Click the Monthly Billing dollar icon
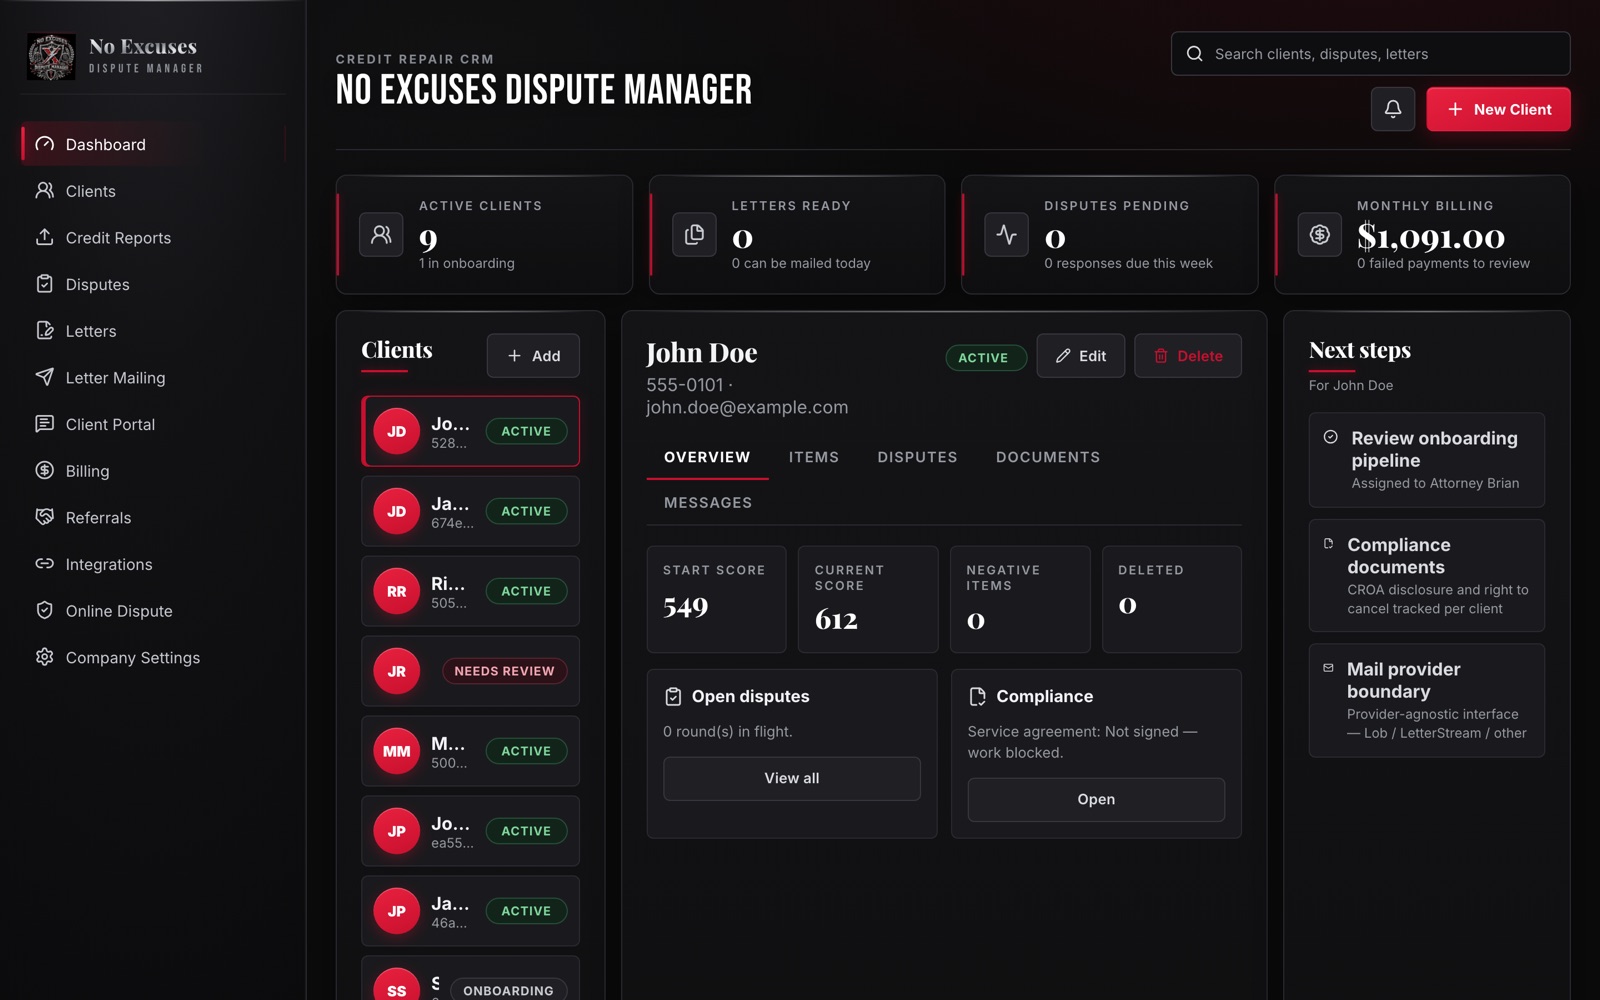This screenshot has height=1000, width=1600. pos(1319,235)
